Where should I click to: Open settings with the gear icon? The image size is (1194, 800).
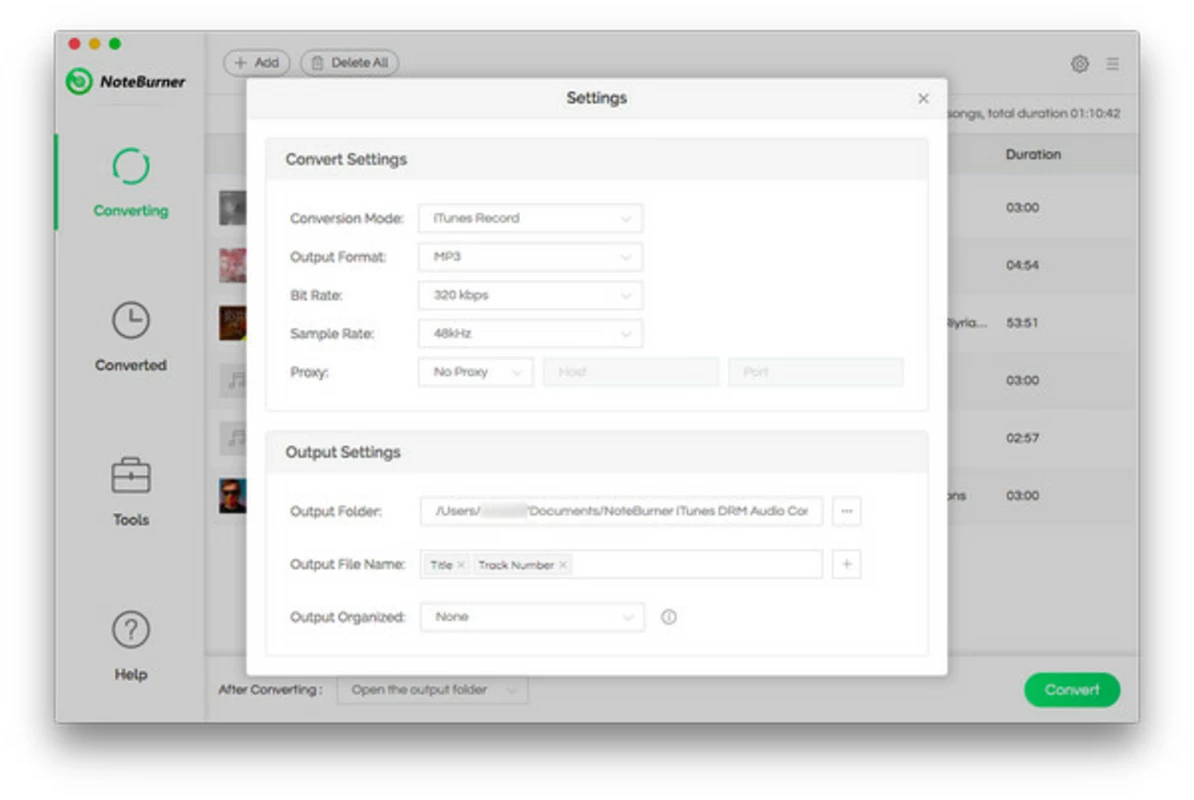point(1080,63)
